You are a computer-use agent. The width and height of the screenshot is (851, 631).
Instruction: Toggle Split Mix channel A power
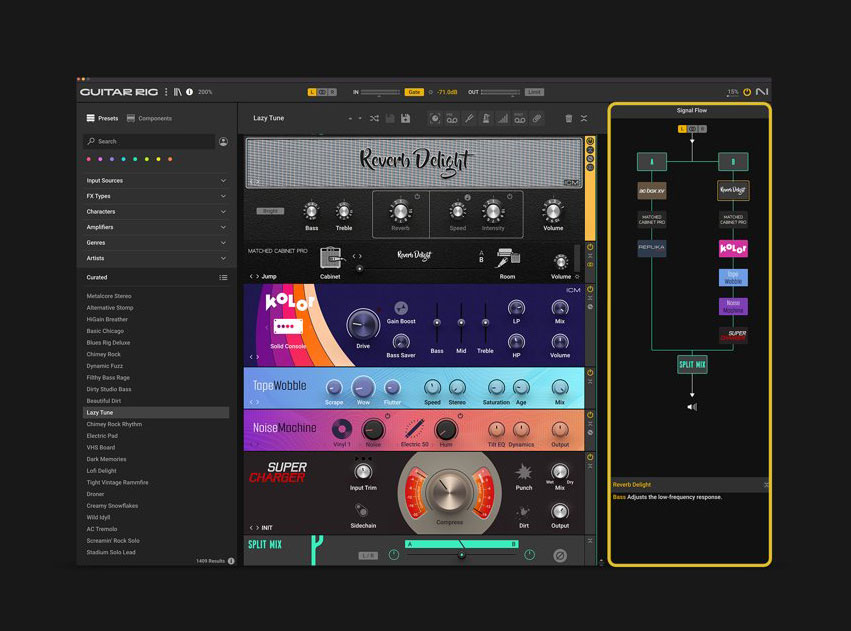[x=394, y=554]
